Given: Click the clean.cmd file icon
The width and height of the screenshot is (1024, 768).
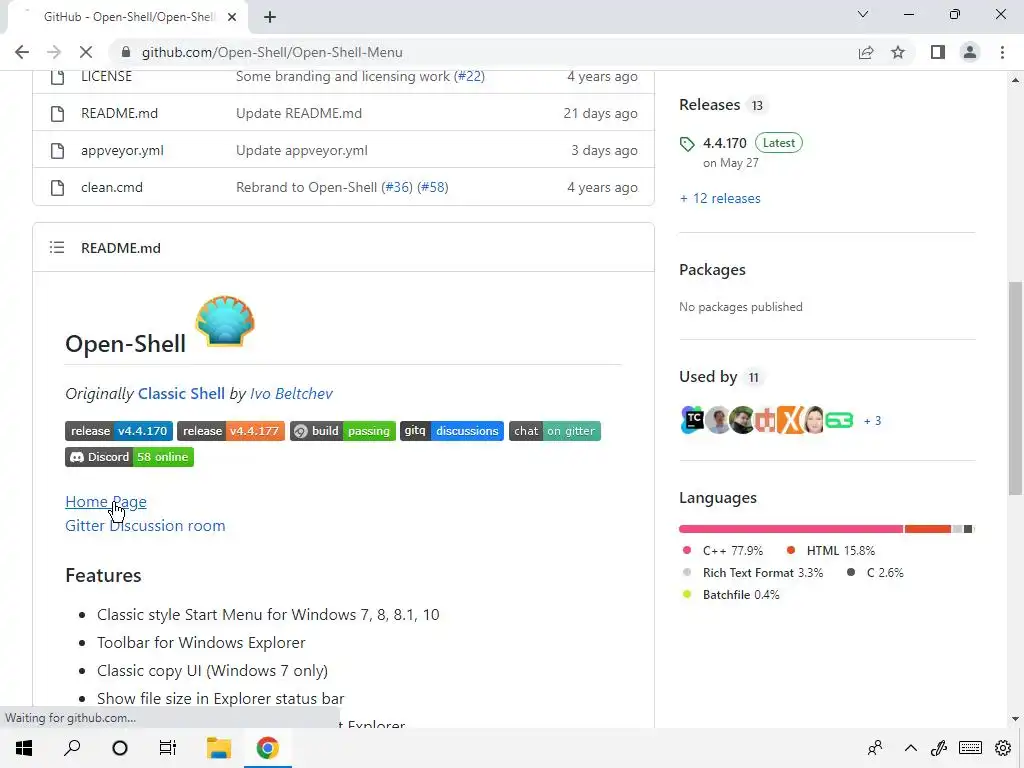Looking at the screenshot, I should point(57,188).
